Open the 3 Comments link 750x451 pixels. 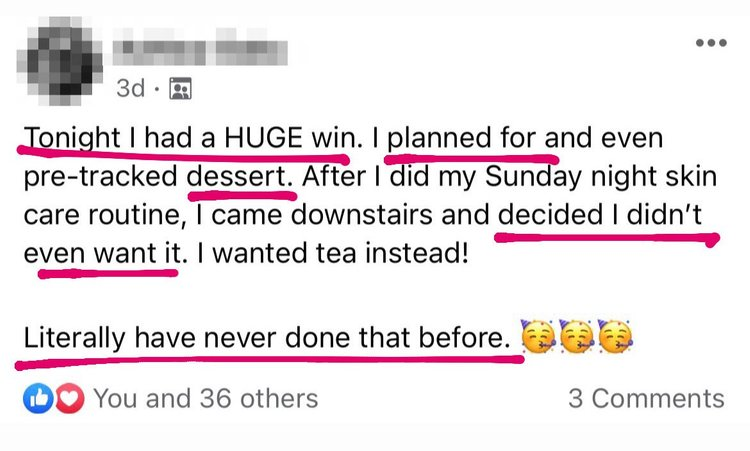tap(646, 398)
